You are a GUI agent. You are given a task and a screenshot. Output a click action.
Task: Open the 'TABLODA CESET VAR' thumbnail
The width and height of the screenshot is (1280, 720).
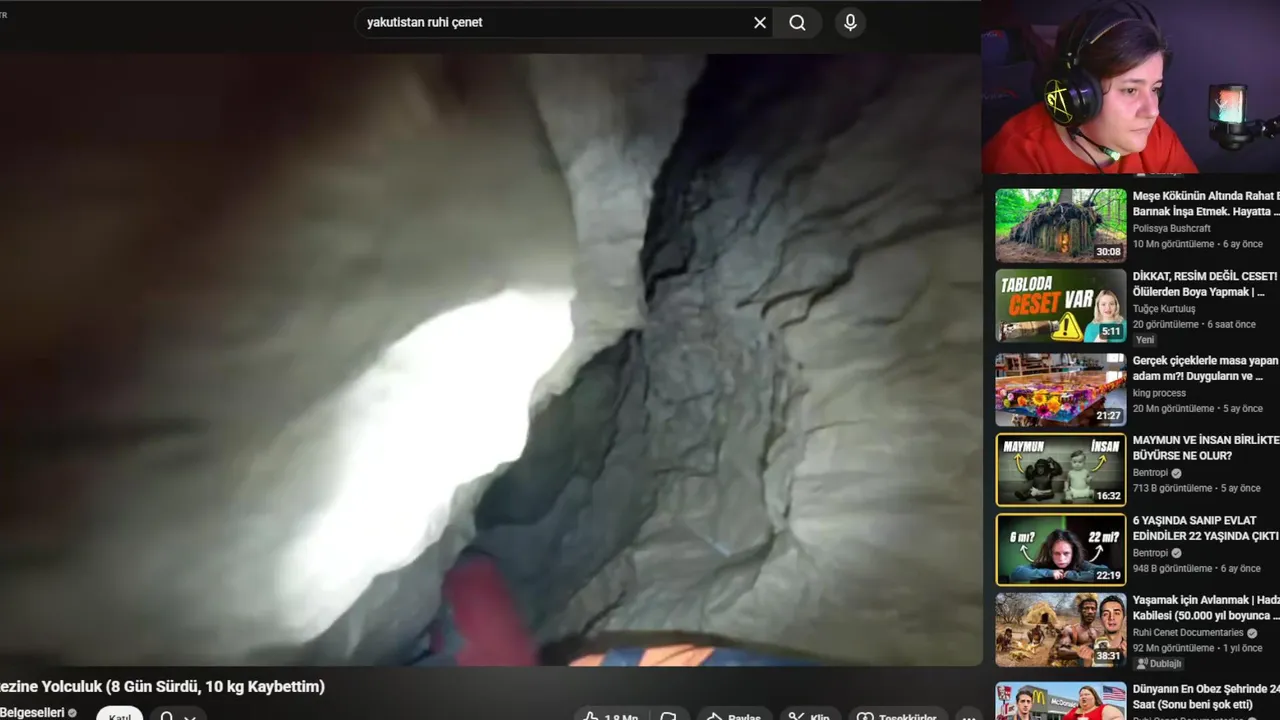[1061, 306]
